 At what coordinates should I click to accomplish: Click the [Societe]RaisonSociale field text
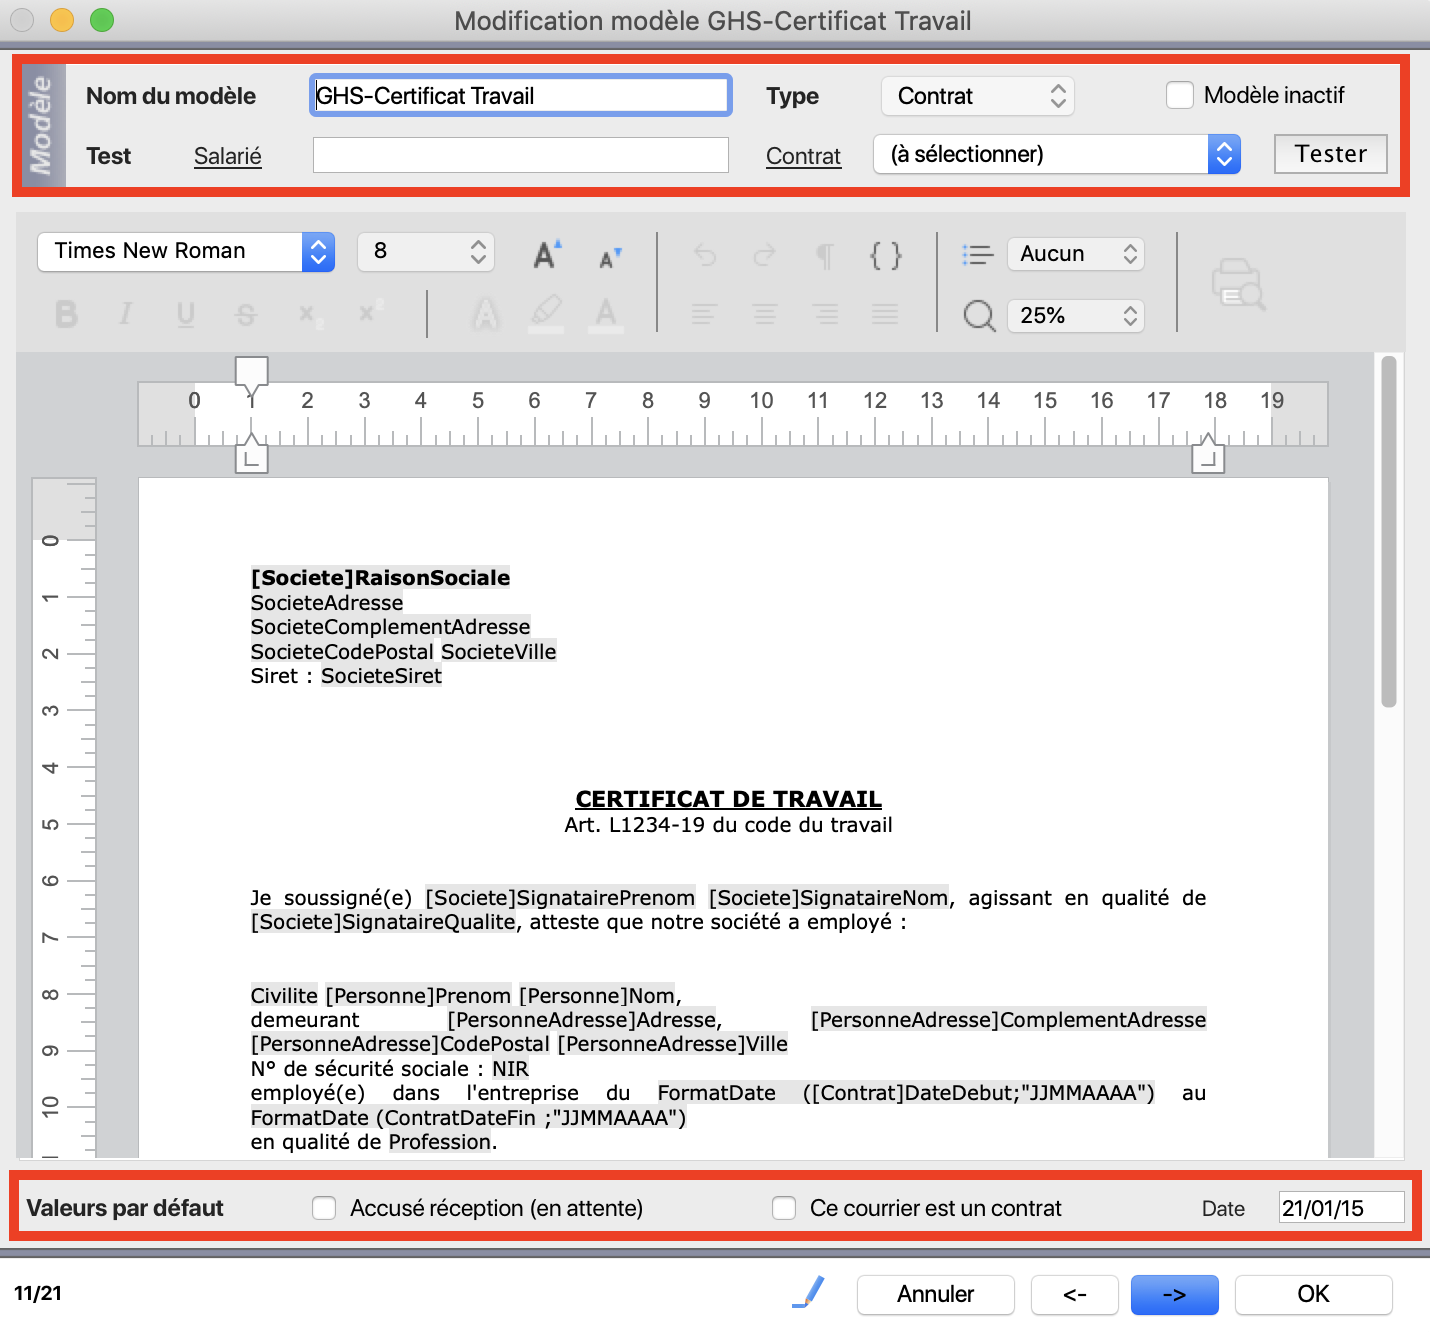(x=381, y=578)
